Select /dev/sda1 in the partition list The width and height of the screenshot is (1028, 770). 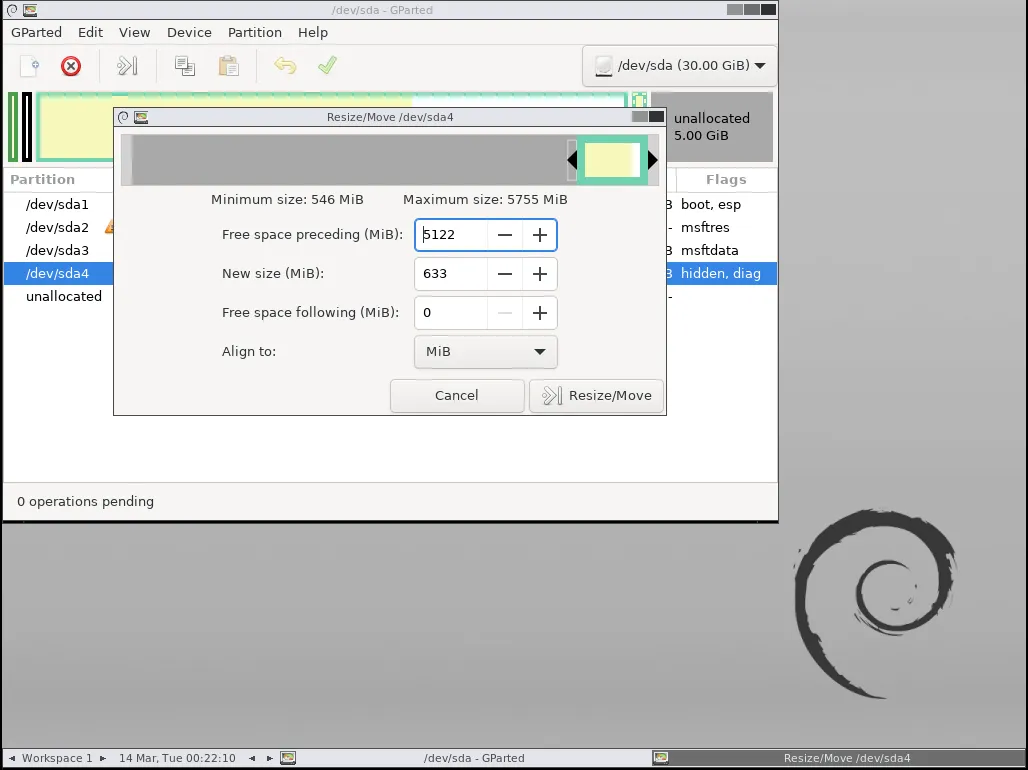click(57, 204)
